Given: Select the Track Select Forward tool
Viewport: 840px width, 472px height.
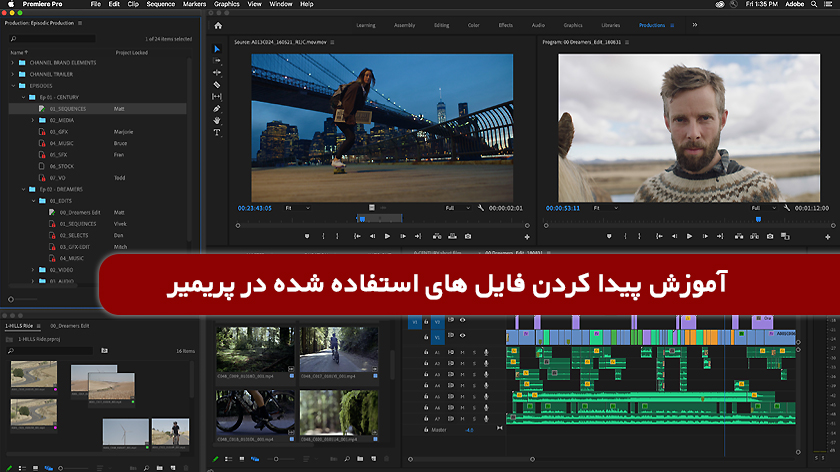Looking at the screenshot, I should tap(217, 61).
